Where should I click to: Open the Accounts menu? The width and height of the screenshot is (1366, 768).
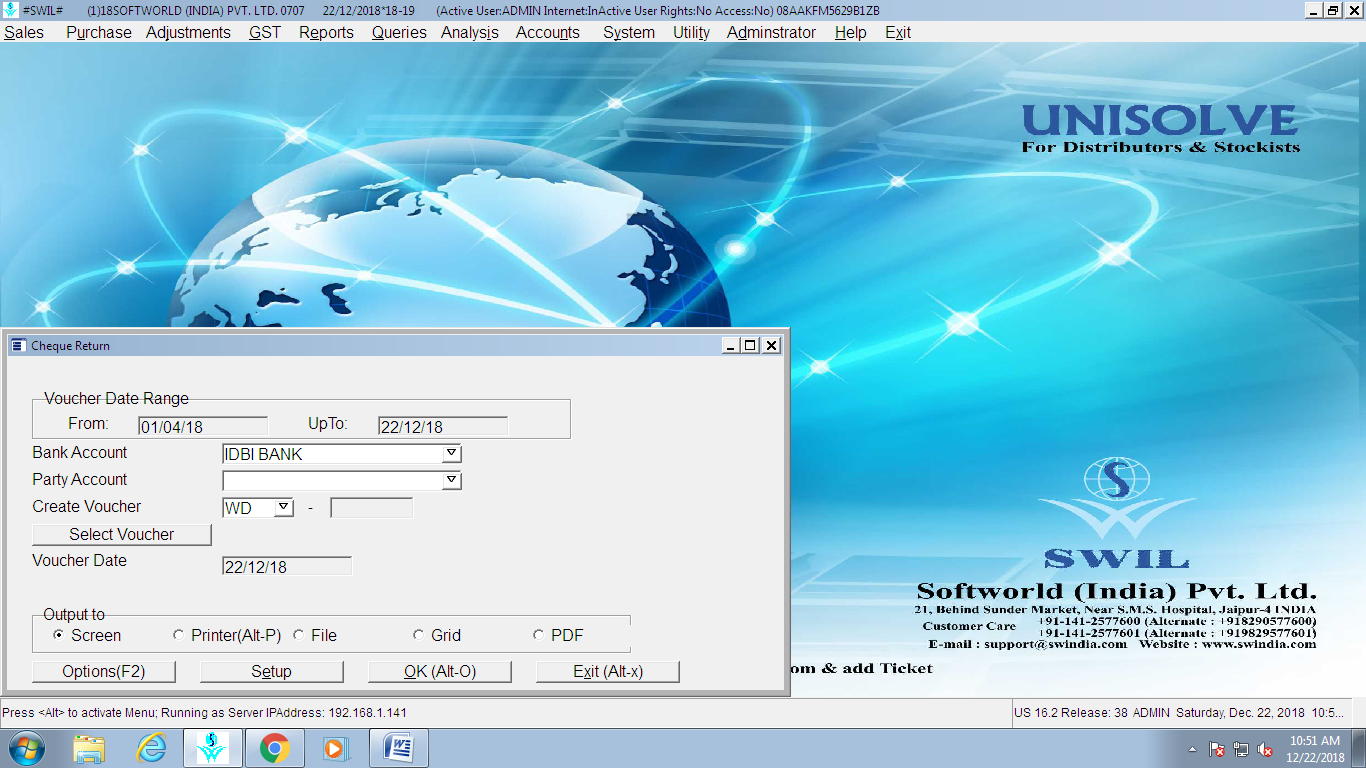(548, 32)
